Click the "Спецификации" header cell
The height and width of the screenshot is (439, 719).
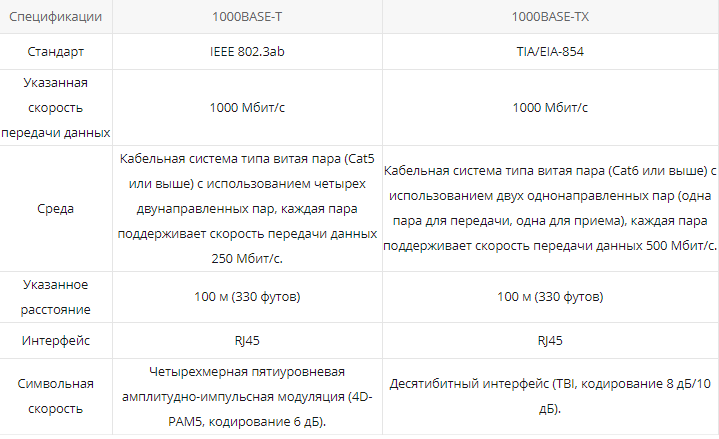tap(55, 17)
